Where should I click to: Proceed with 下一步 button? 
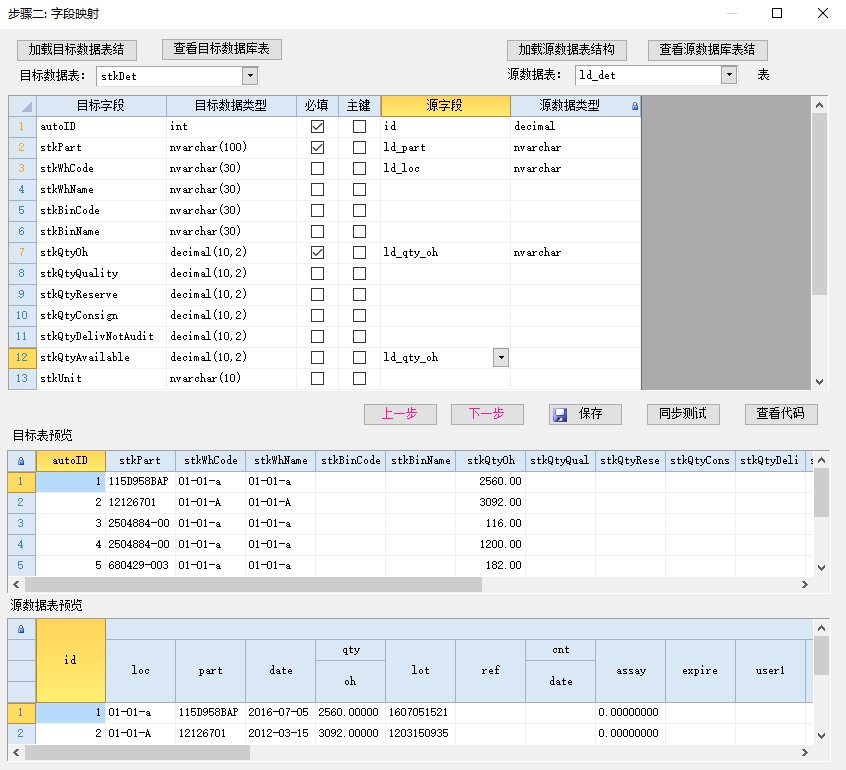click(x=487, y=414)
